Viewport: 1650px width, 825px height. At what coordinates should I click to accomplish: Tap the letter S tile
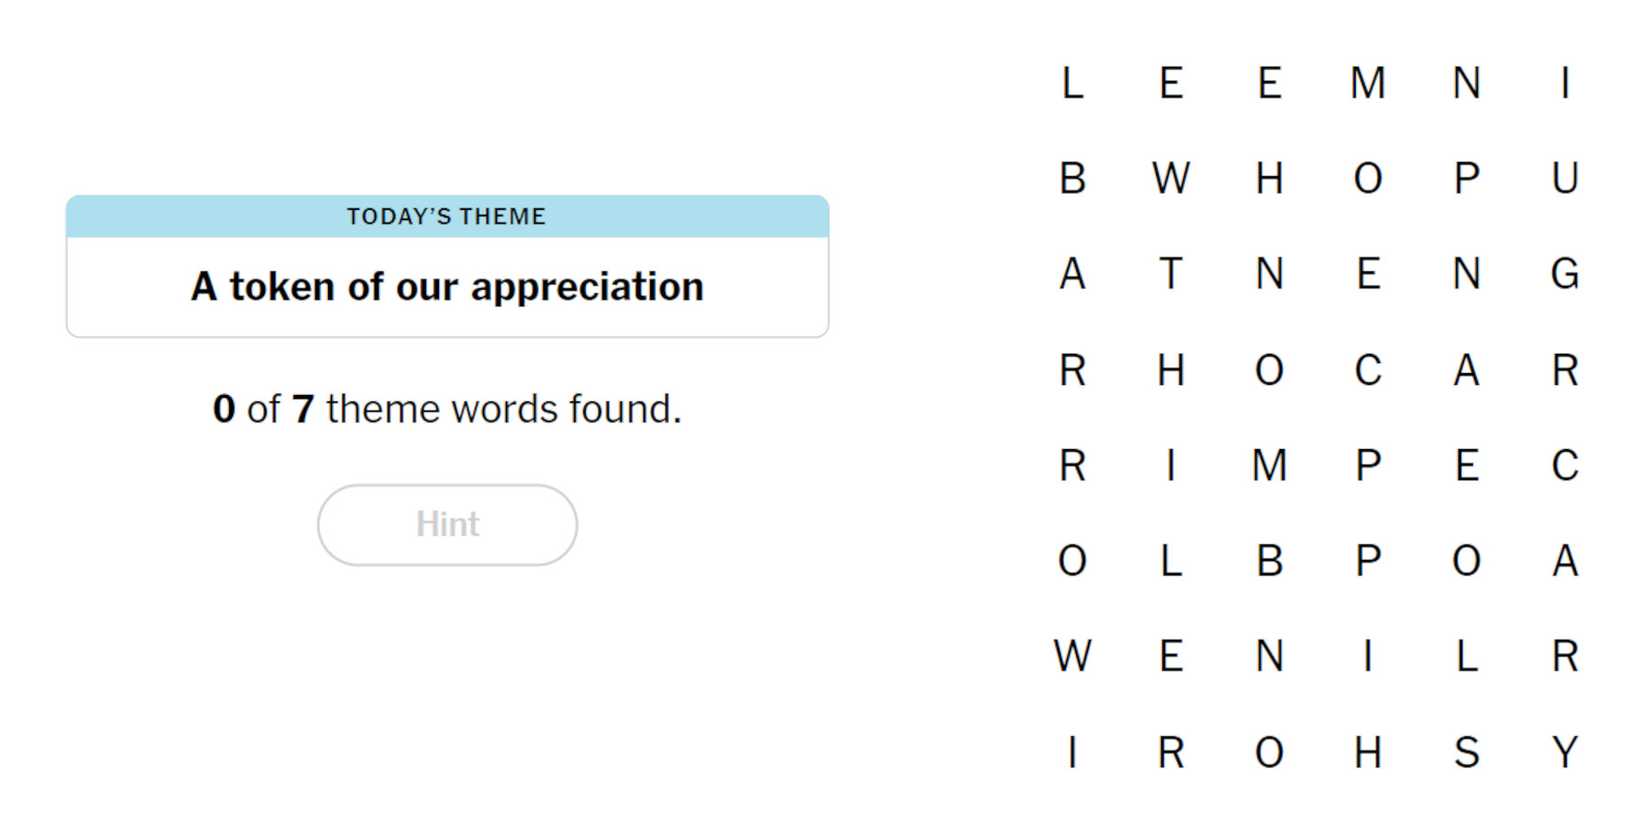tap(1466, 752)
